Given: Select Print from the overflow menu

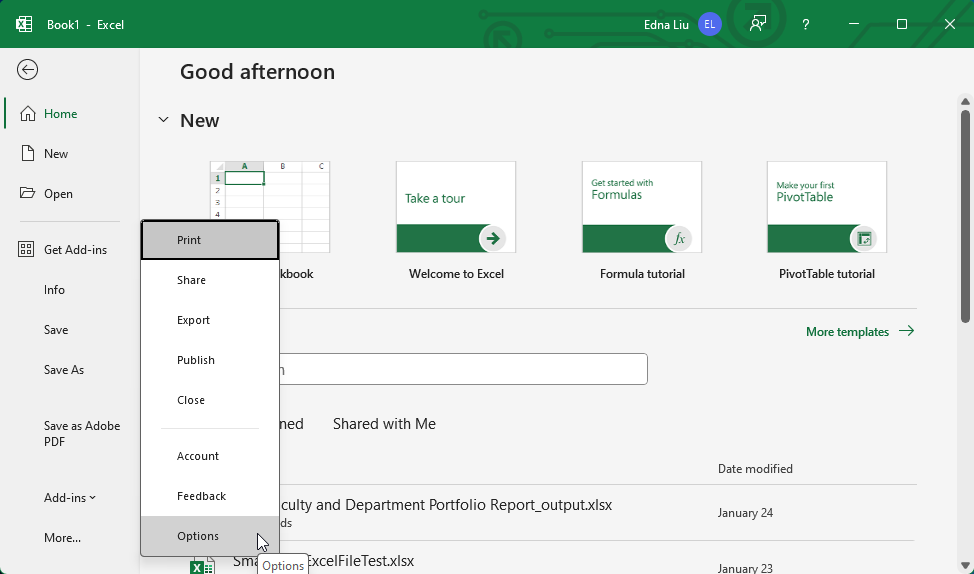Looking at the screenshot, I should coord(210,240).
